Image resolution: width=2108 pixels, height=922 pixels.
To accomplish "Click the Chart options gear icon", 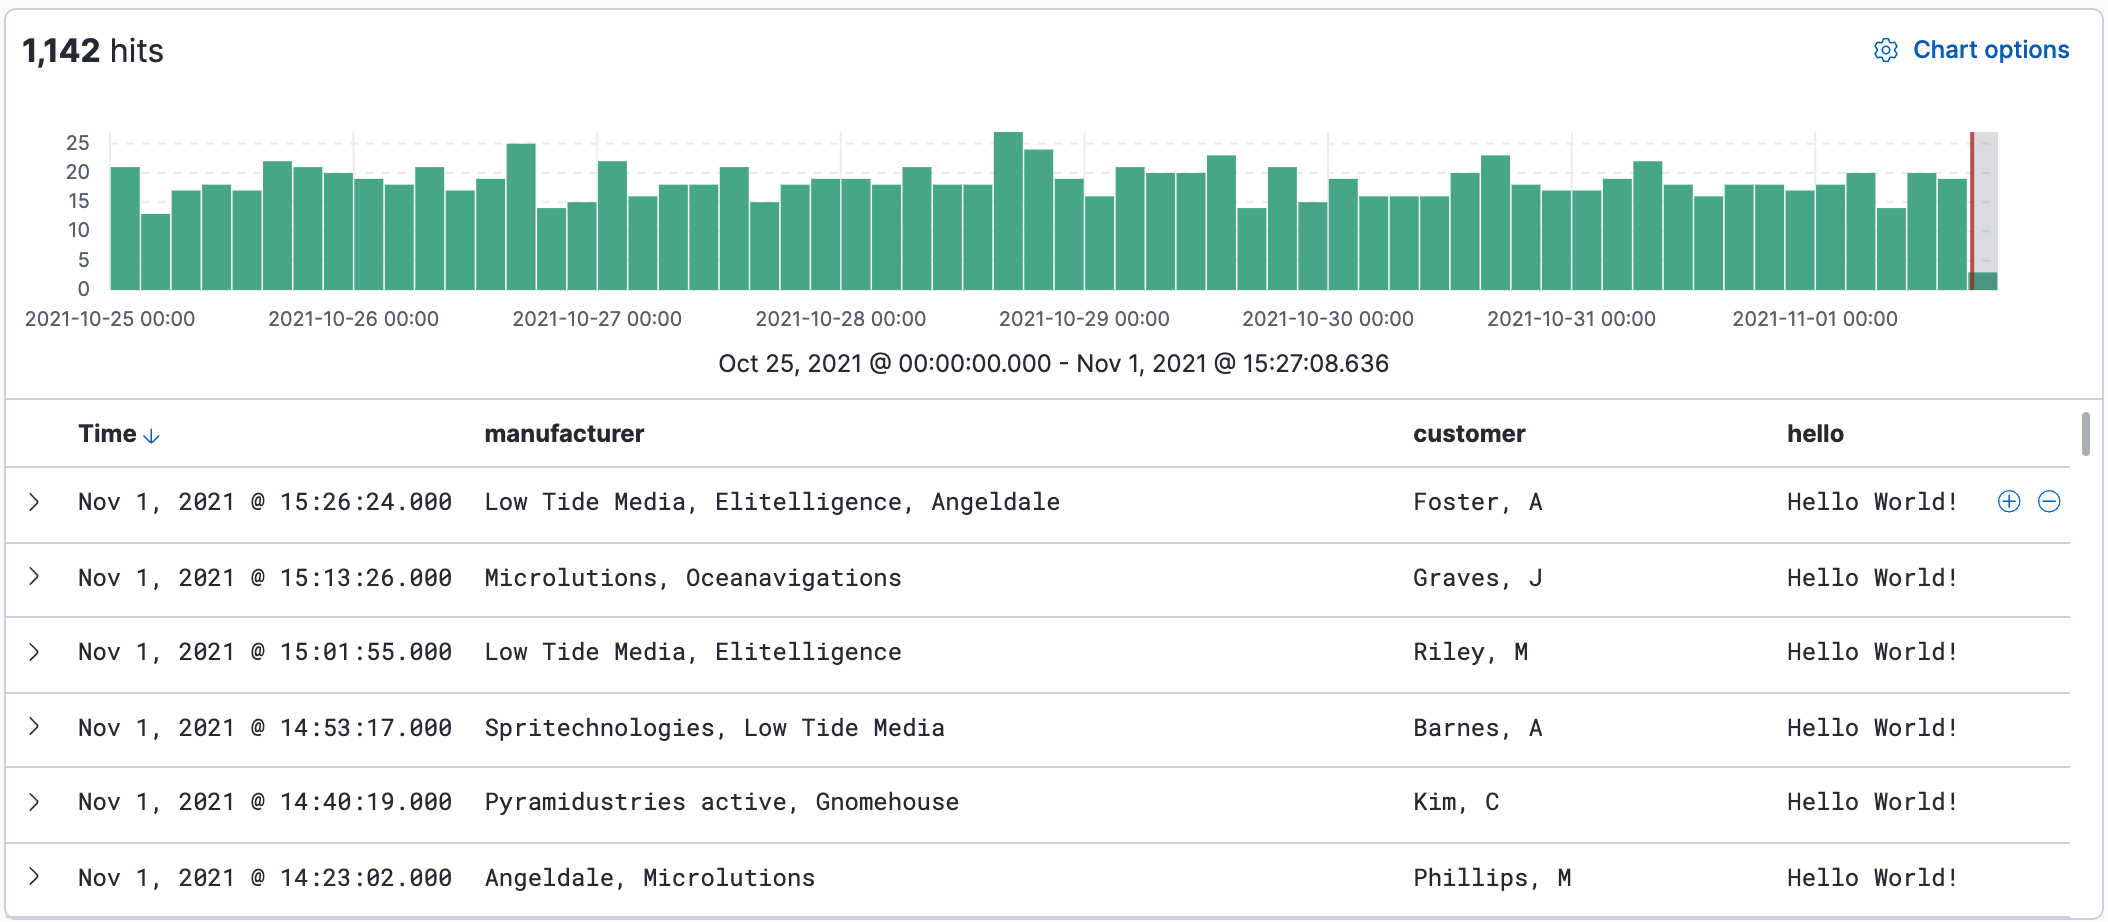I will click(1885, 50).
